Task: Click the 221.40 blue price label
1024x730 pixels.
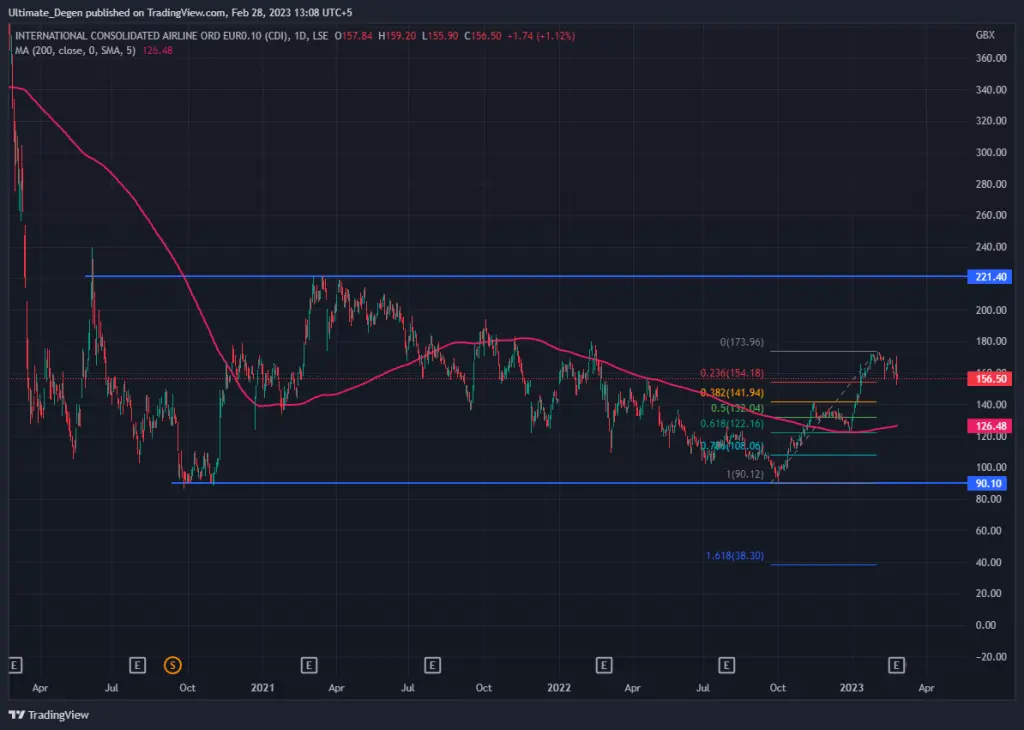Action: (x=990, y=277)
